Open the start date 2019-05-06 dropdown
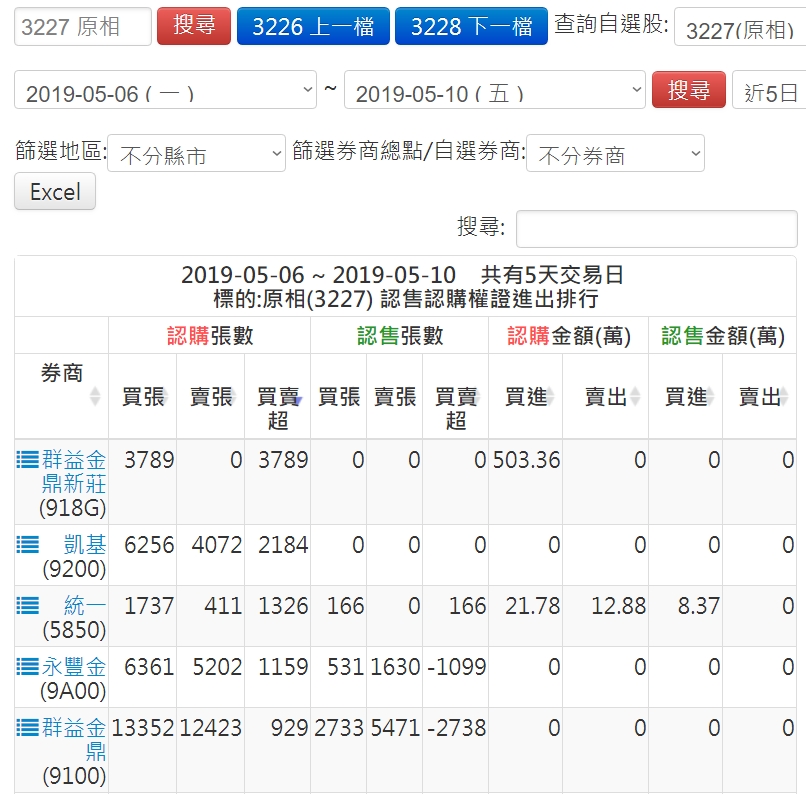 pos(166,91)
